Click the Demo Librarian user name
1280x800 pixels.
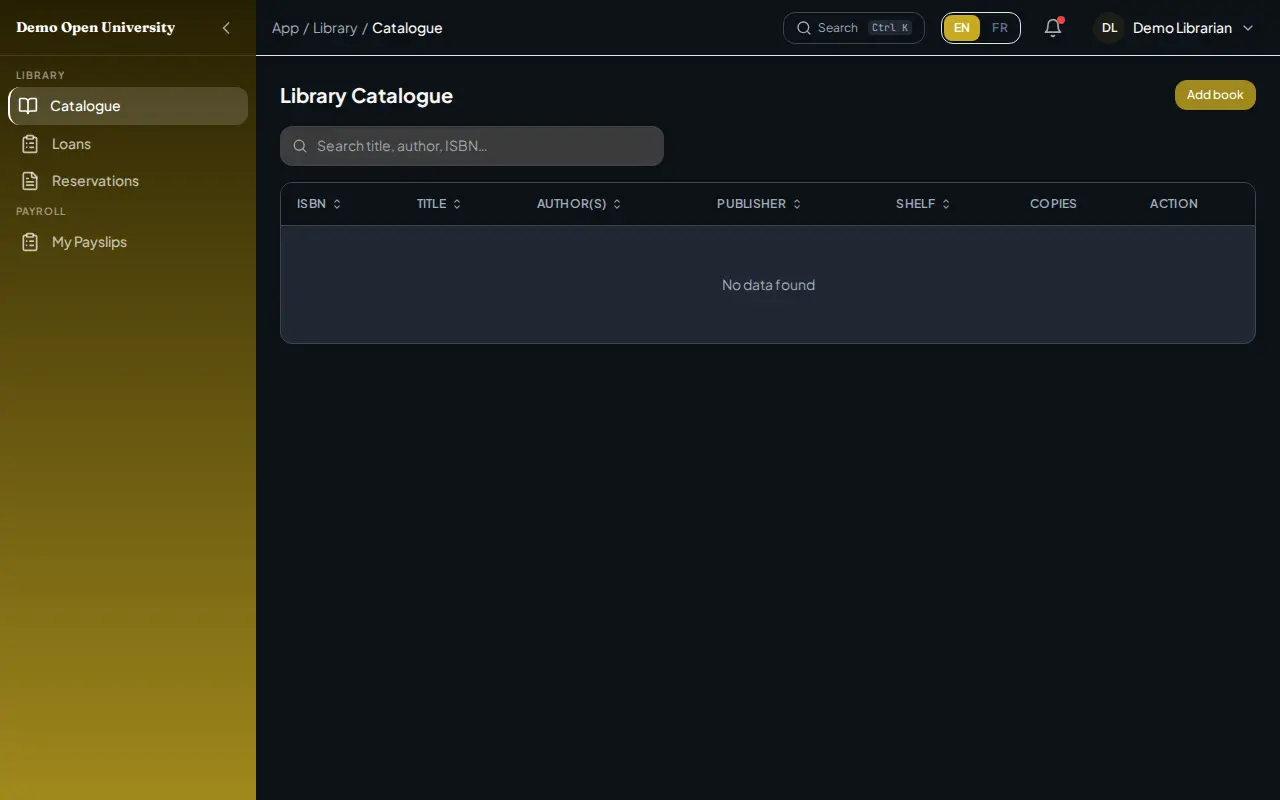(1182, 28)
